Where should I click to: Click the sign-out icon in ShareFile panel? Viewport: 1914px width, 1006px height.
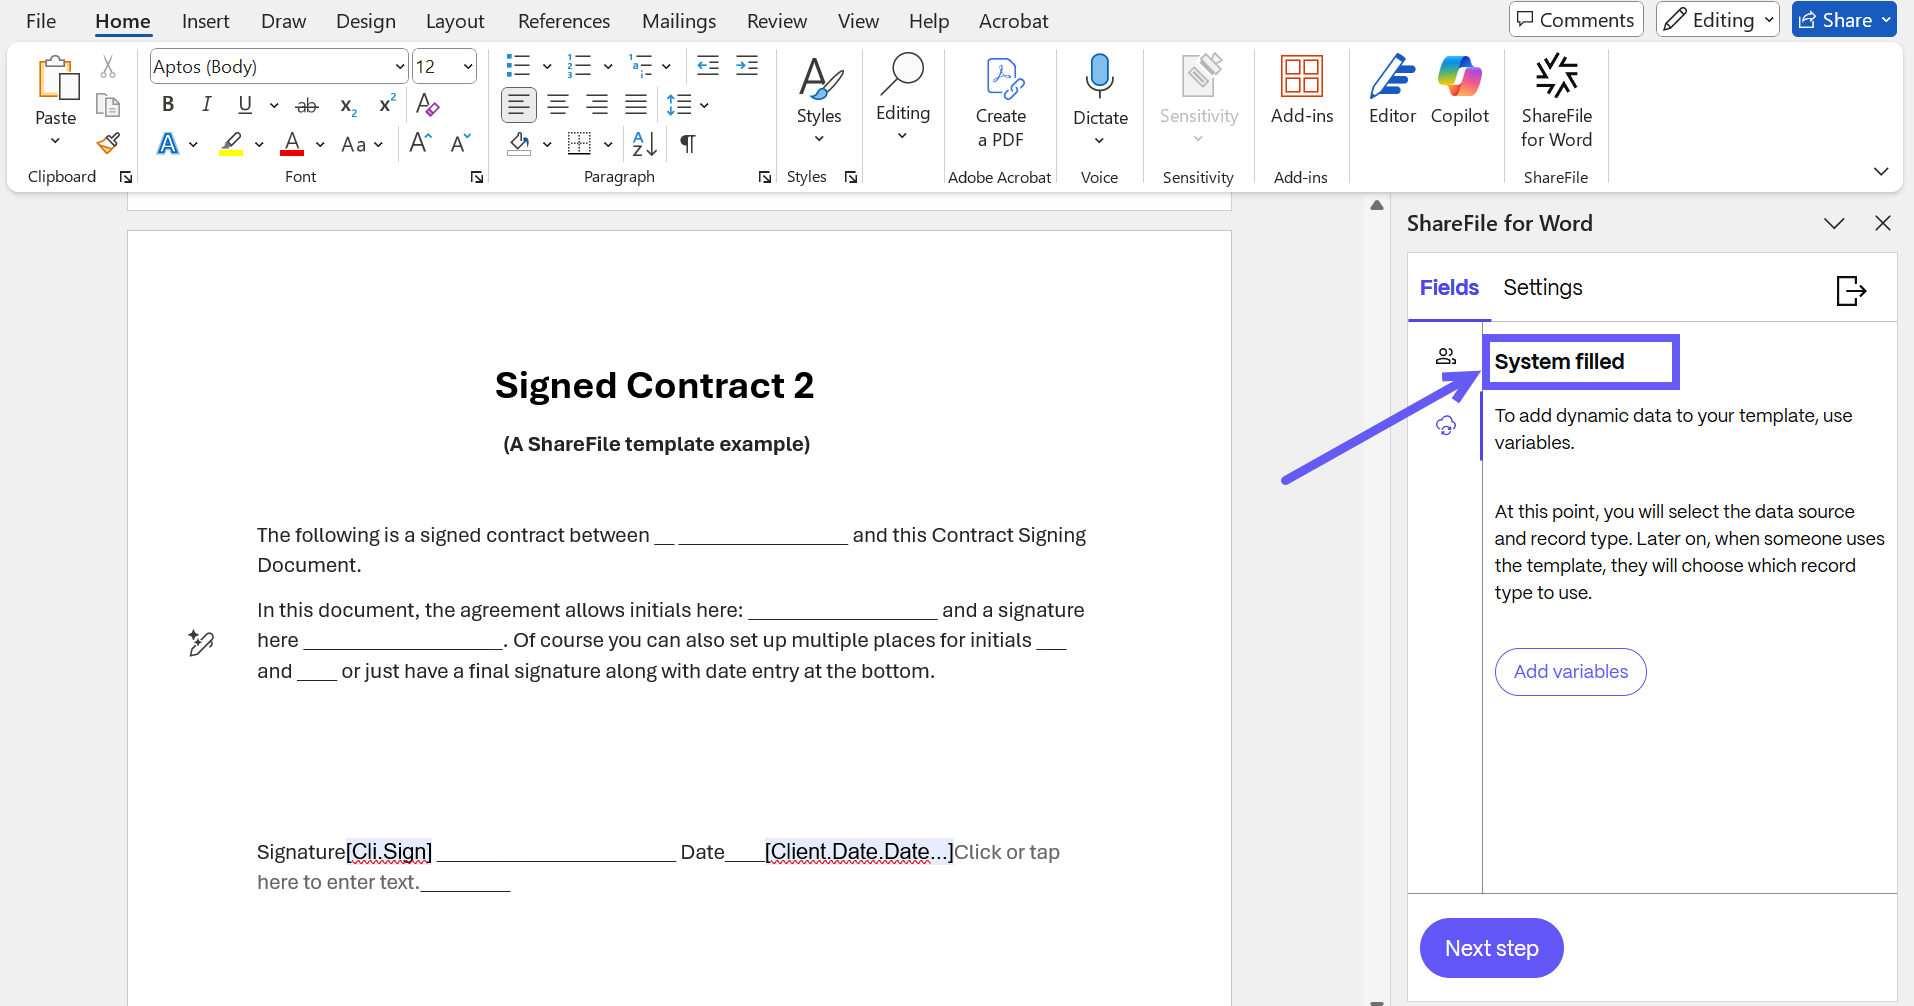pyautogui.click(x=1851, y=290)
